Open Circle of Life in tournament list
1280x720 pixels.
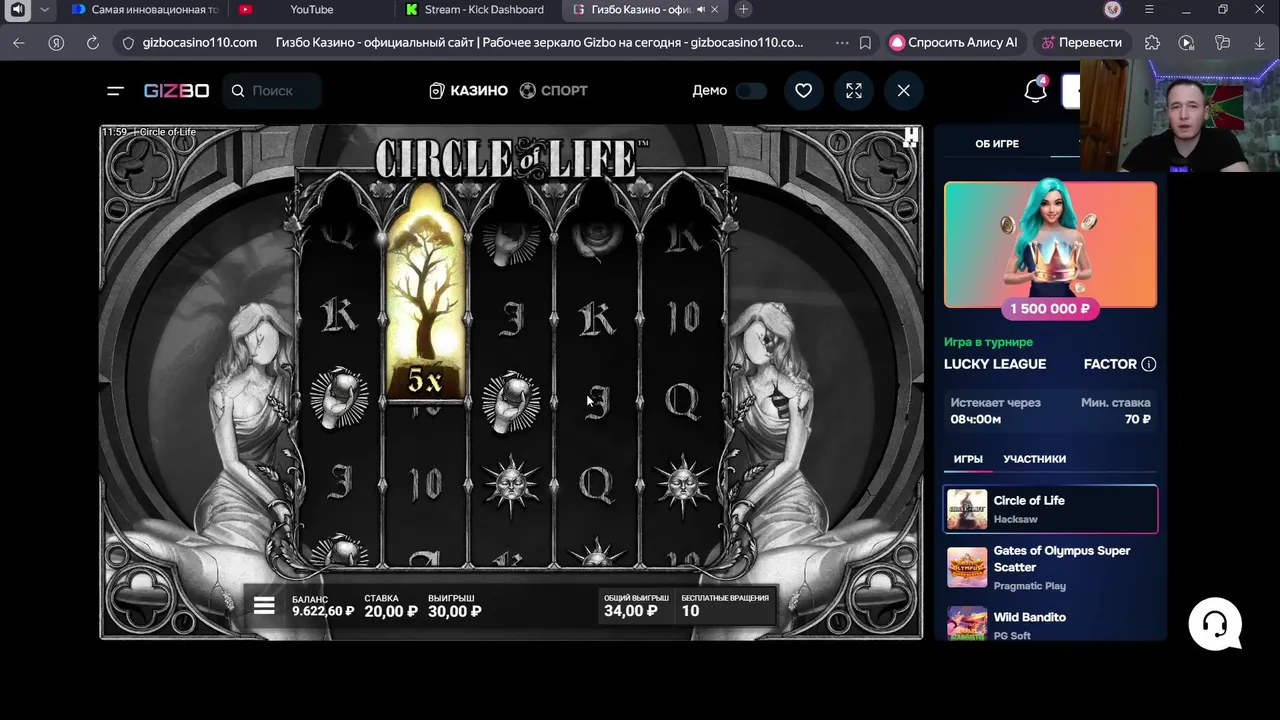coord(1050,509)
